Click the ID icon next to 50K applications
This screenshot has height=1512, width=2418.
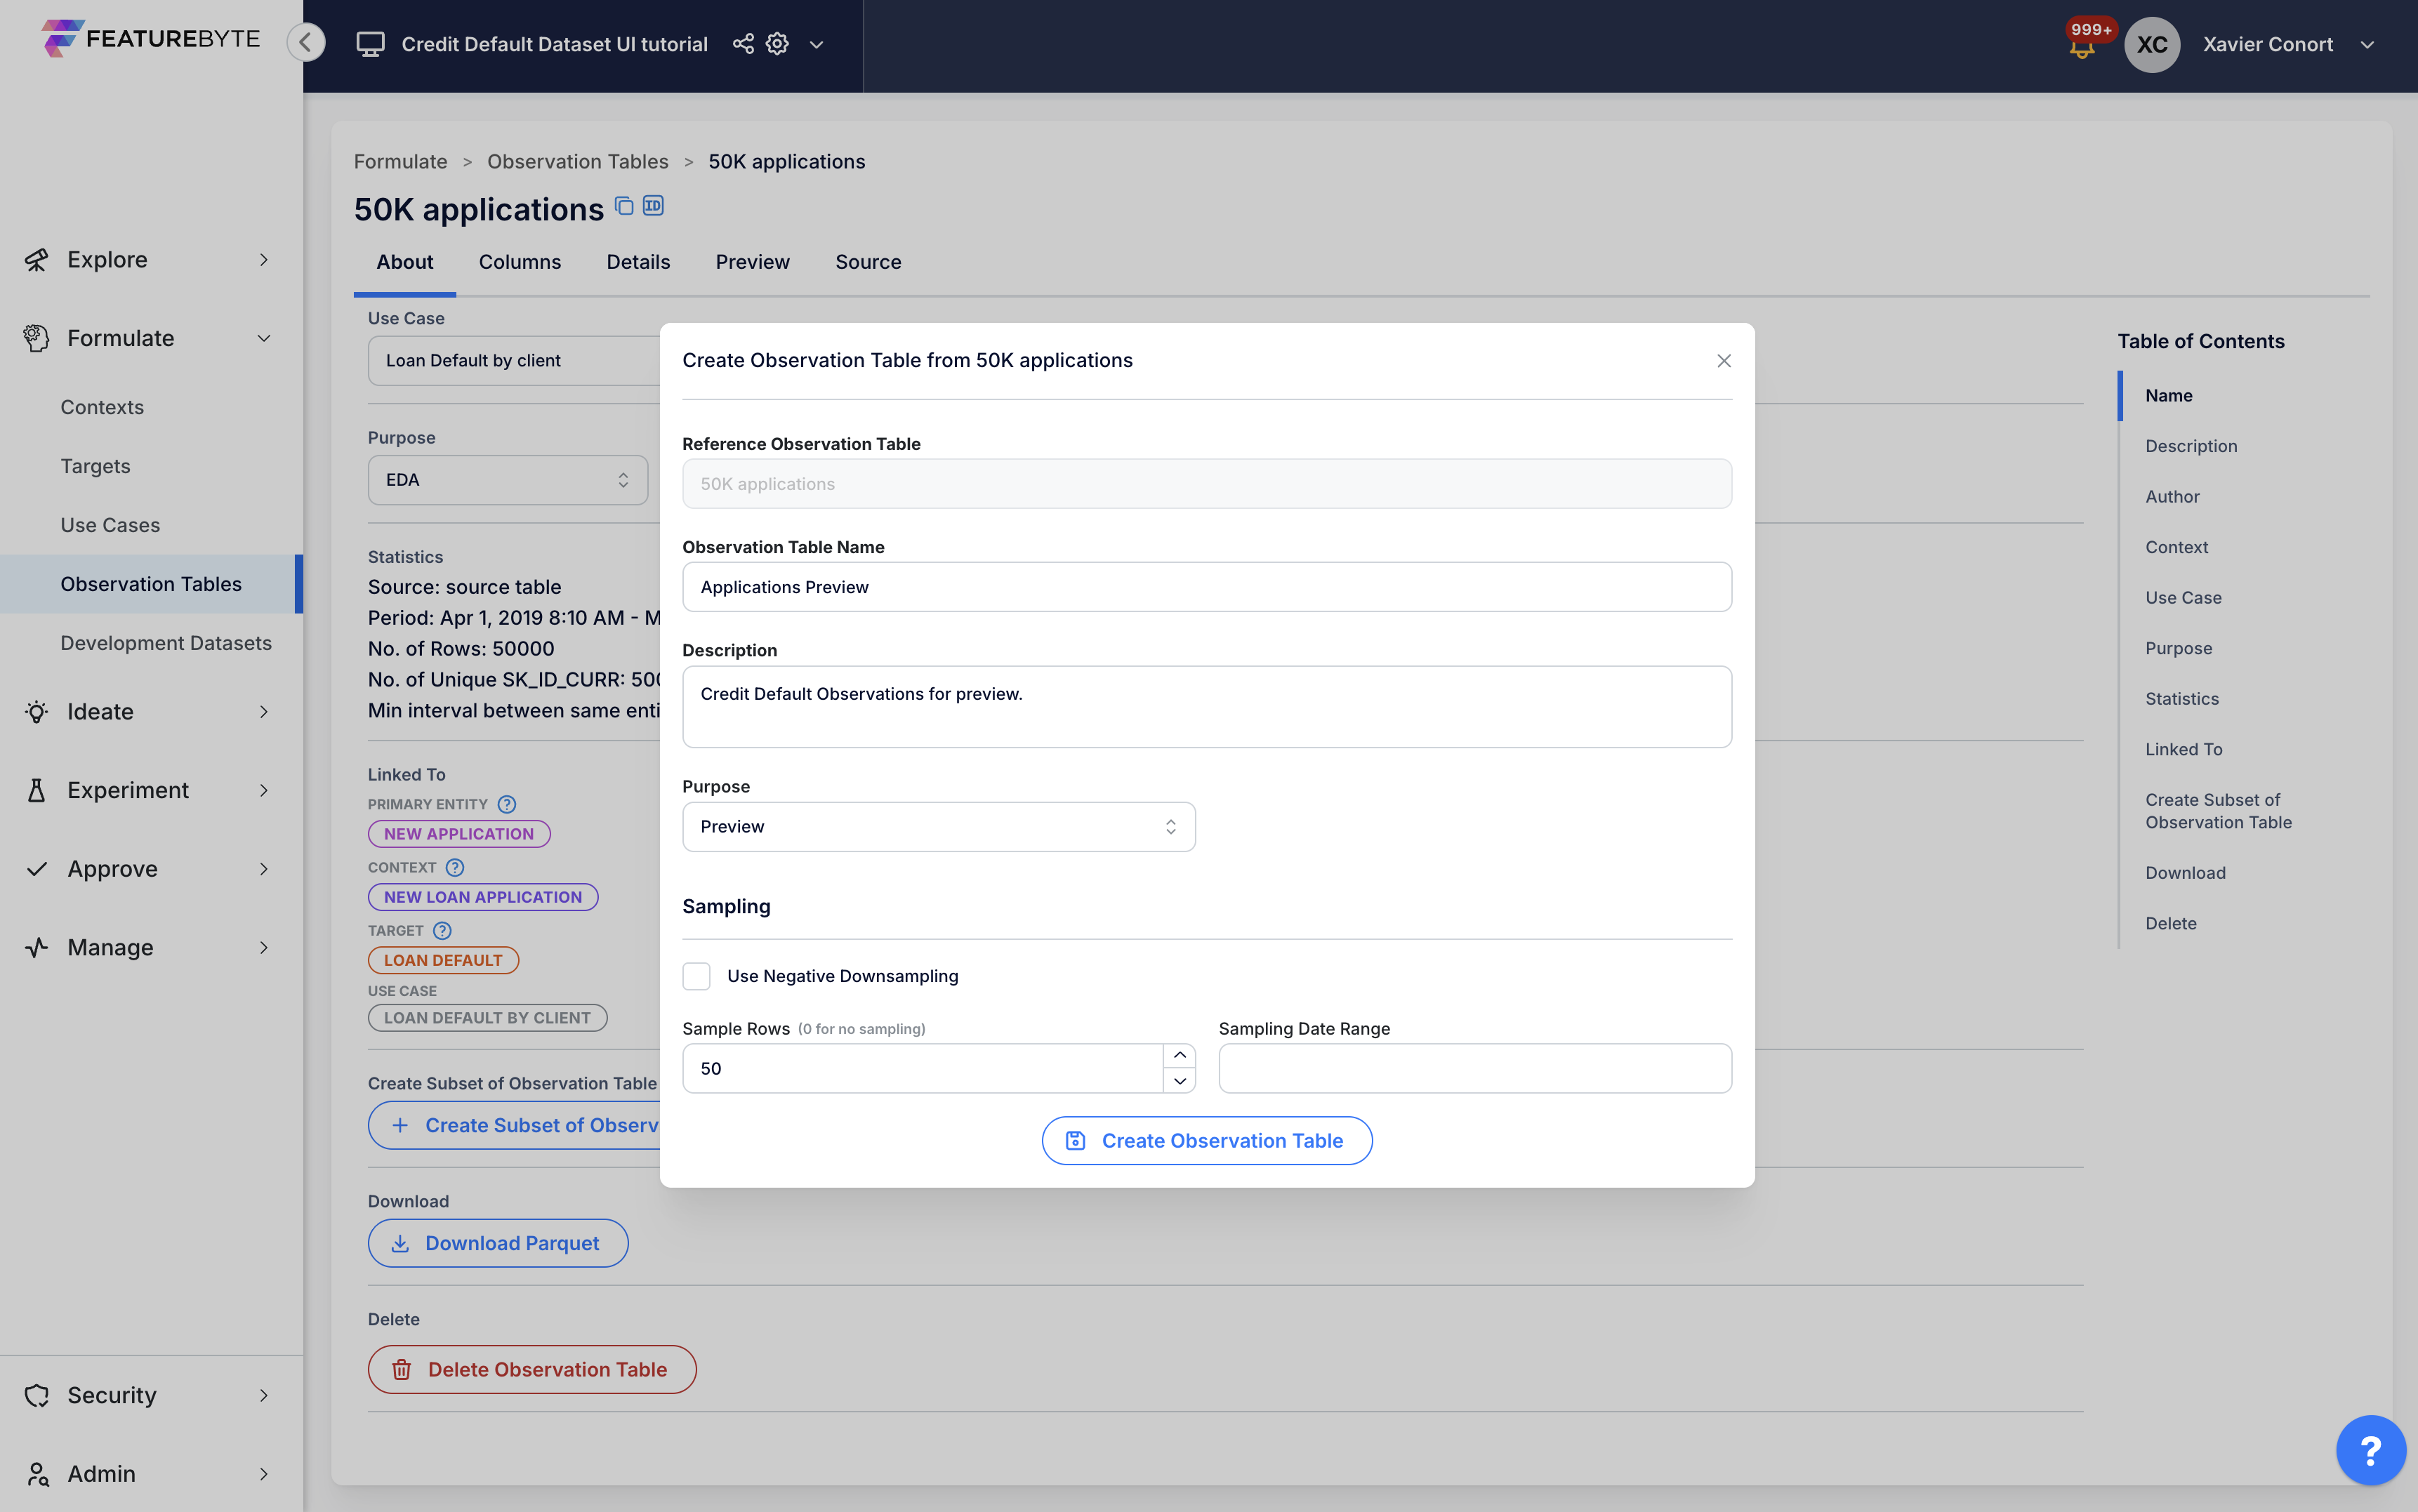point(653,206)
